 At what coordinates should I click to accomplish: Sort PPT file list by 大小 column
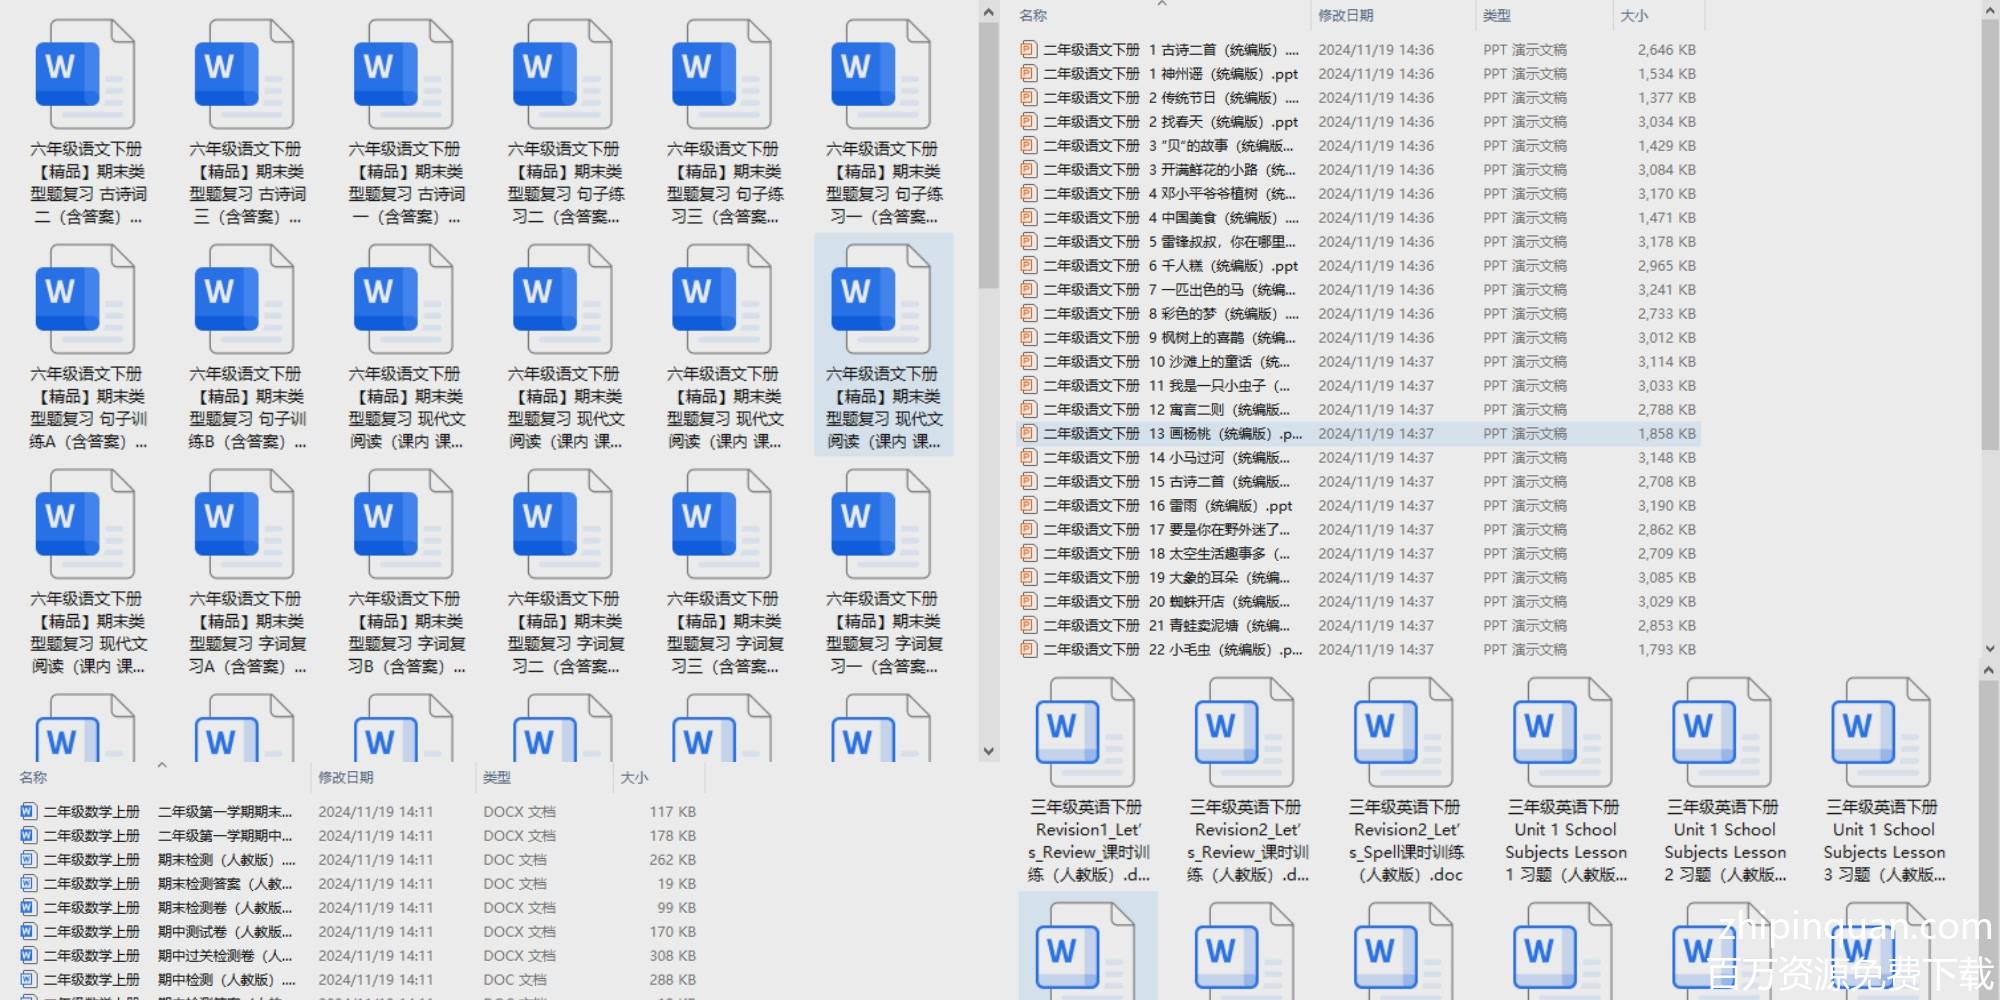click(x=1634, y=16)
